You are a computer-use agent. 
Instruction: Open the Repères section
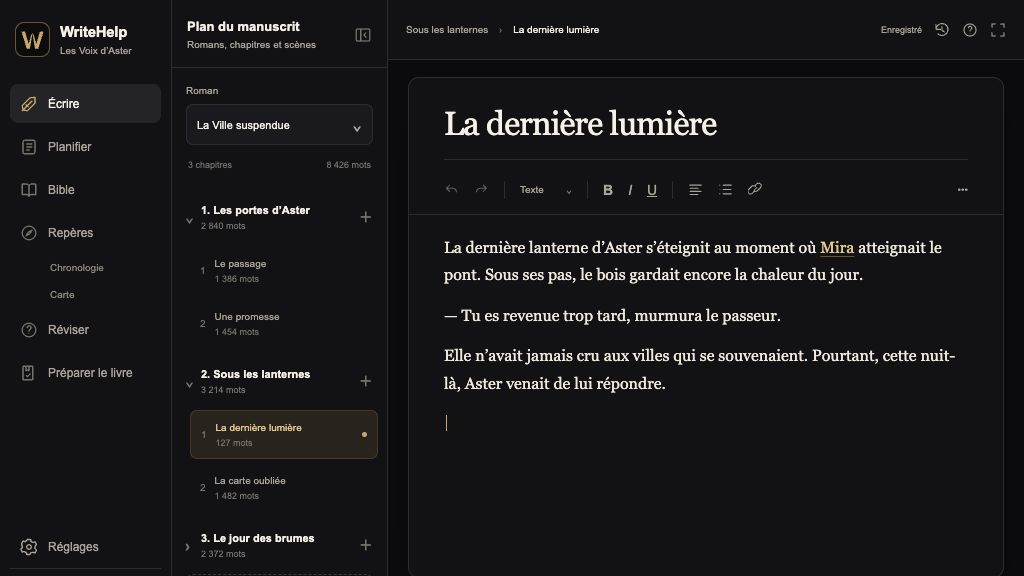(x=85, y=233)
